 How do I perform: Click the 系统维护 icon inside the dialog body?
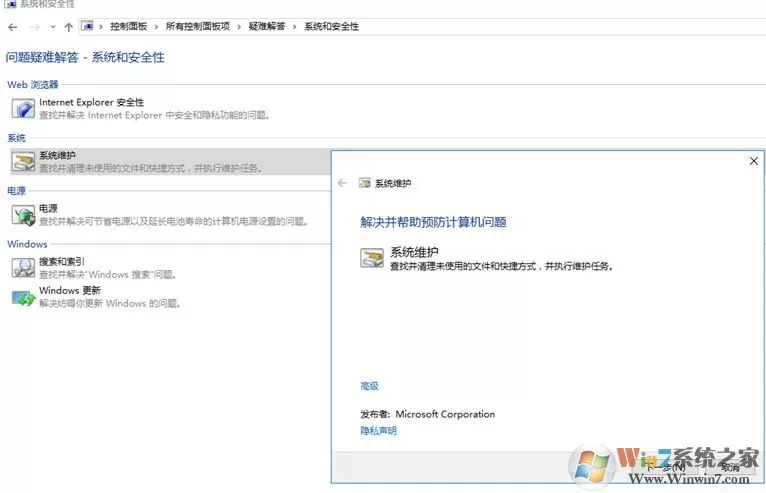click(372, 257)
